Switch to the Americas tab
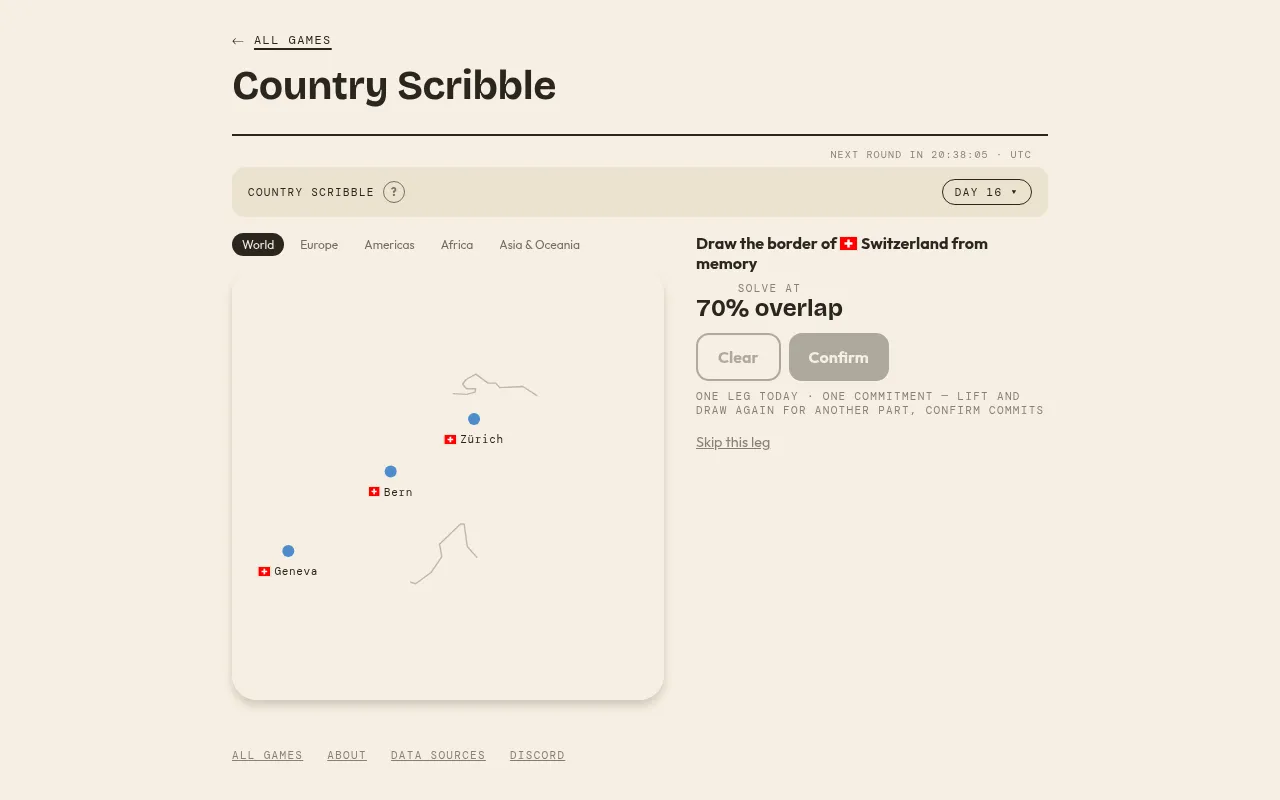Screen dimensions: 1280x800 click(x=389, y=245)
